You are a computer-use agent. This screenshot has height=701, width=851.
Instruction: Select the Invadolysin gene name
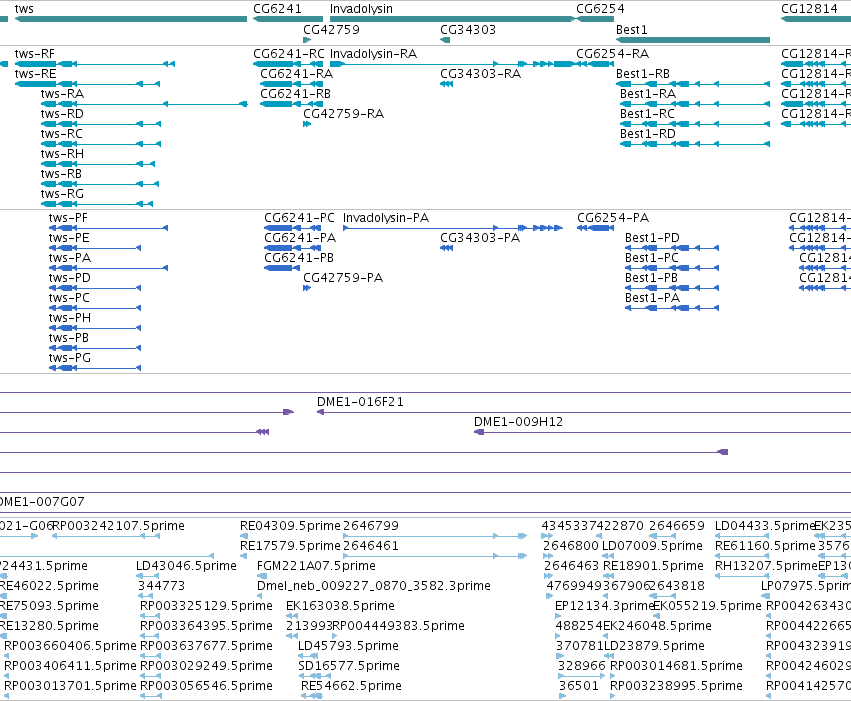coord(361,9)
